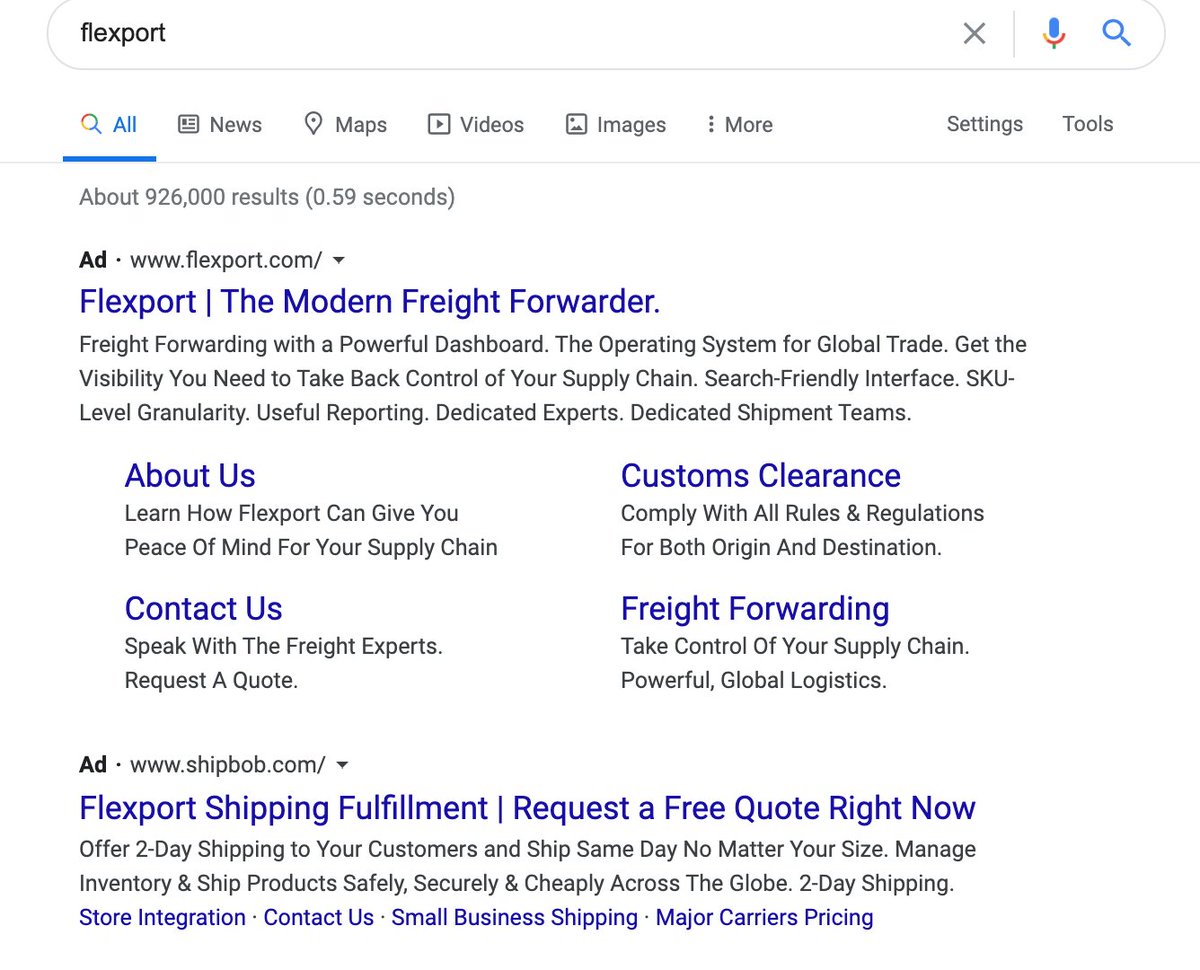
Task: Open the All results tab
Action: [x=109, y=125]
